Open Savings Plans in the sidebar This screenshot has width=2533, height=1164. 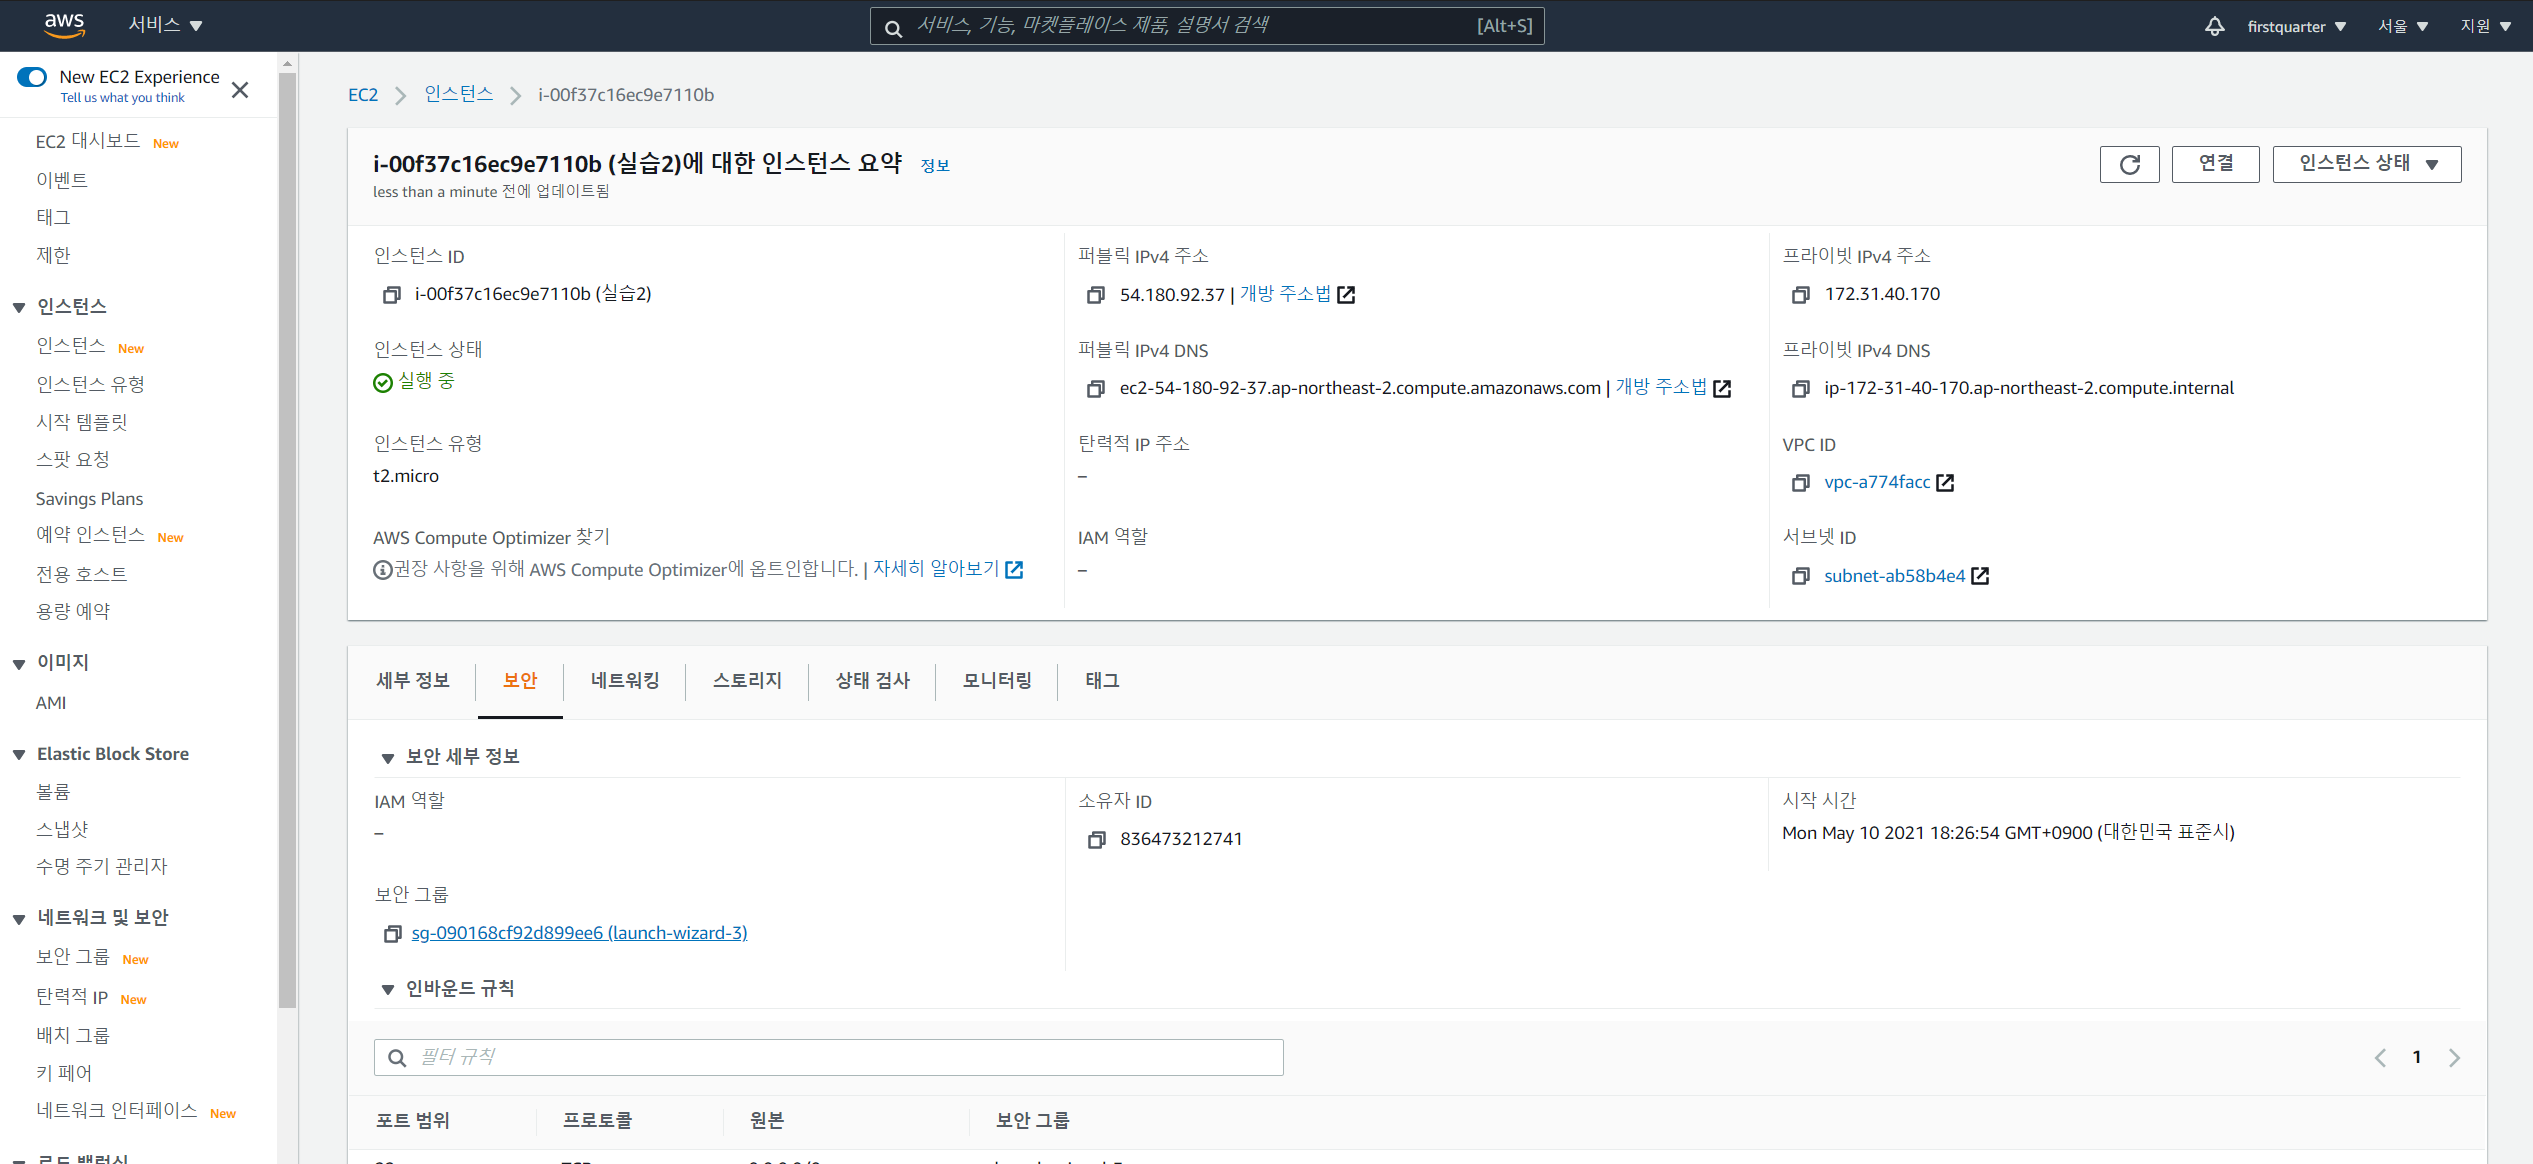[89, 499]
